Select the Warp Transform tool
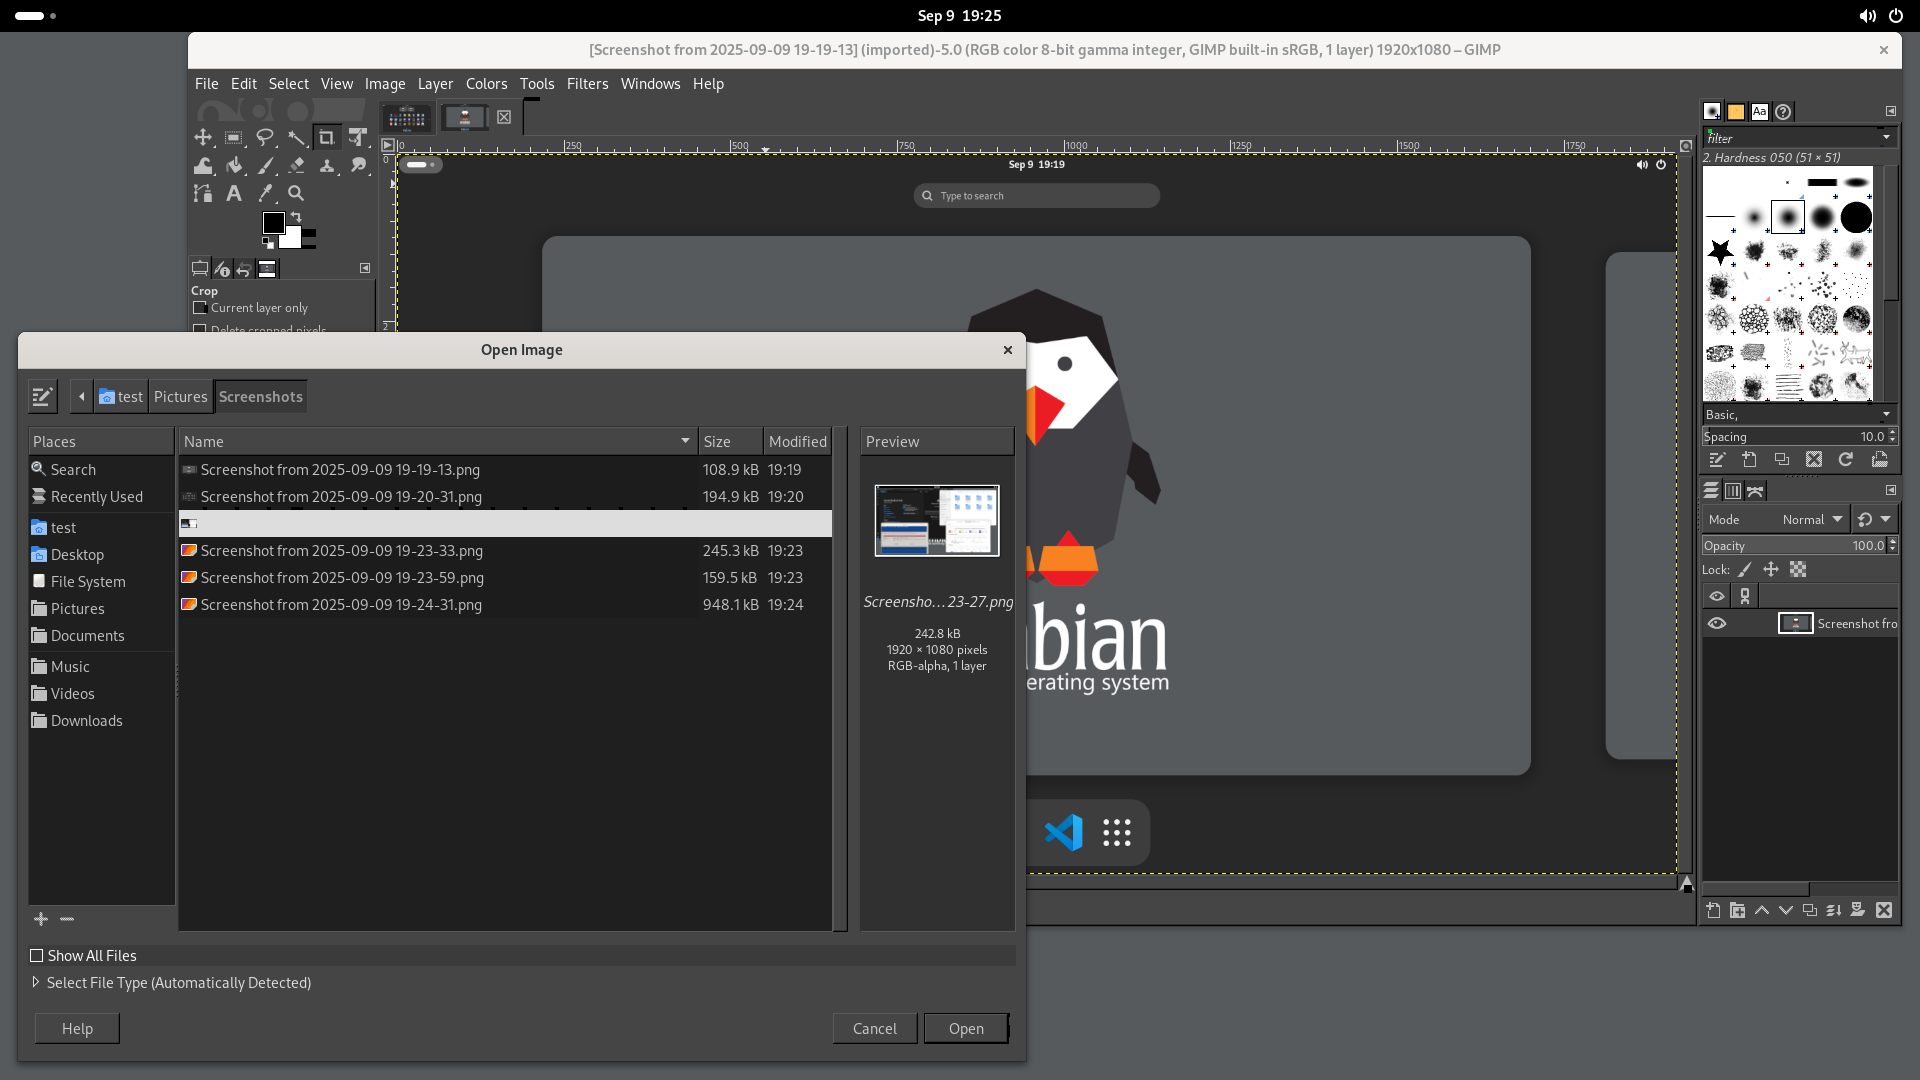 (203, 165)
